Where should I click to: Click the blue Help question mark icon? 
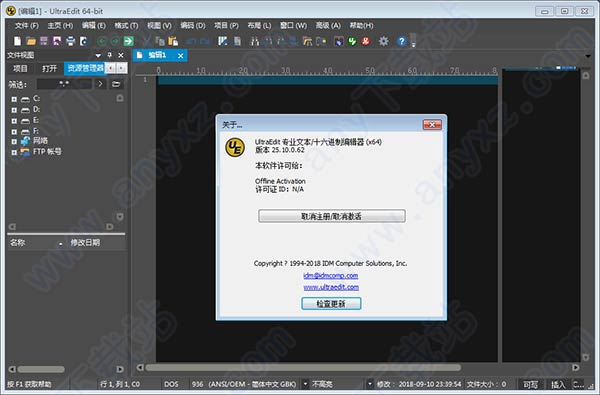pyautogui.click(x=401, y=41)
